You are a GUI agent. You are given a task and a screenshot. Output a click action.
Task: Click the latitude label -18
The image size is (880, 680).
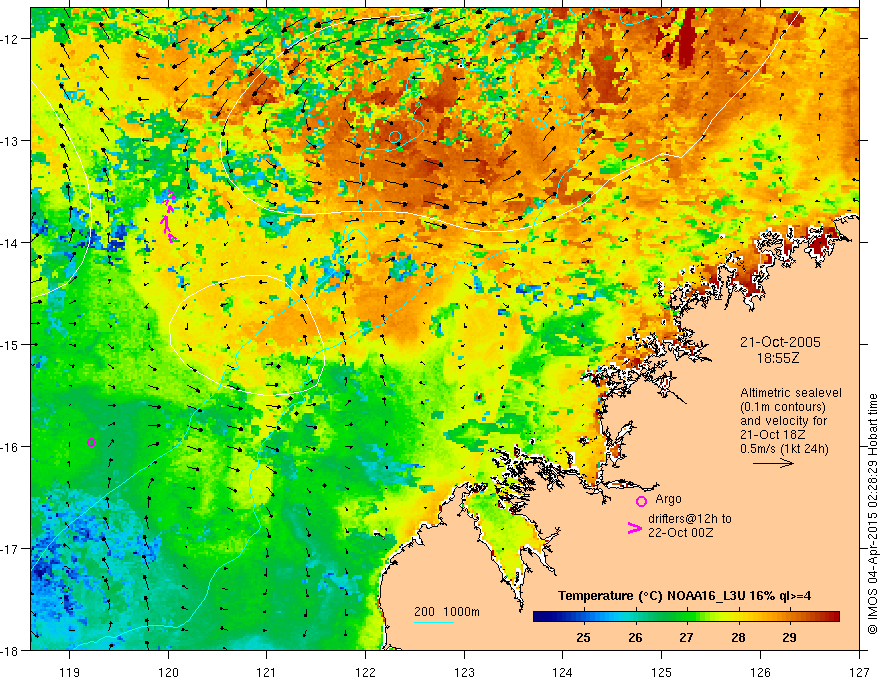point(12,650)
